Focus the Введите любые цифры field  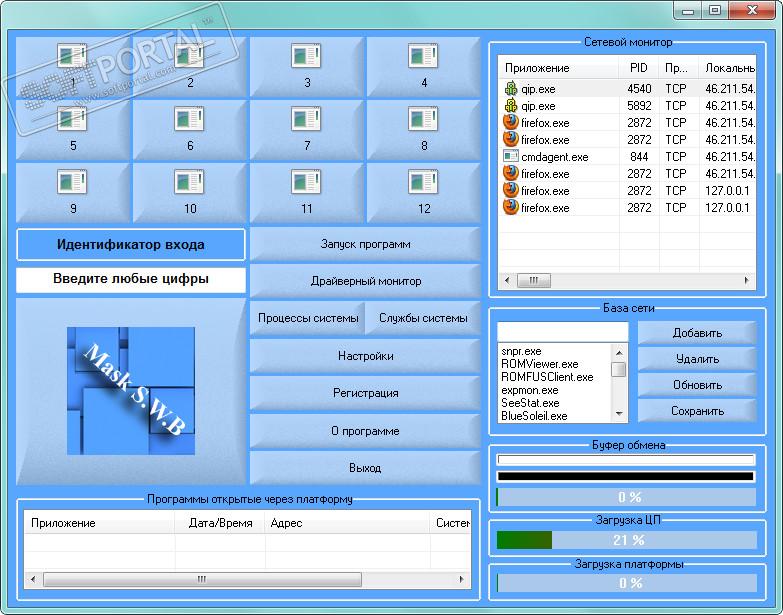click(x=131, y=280)
